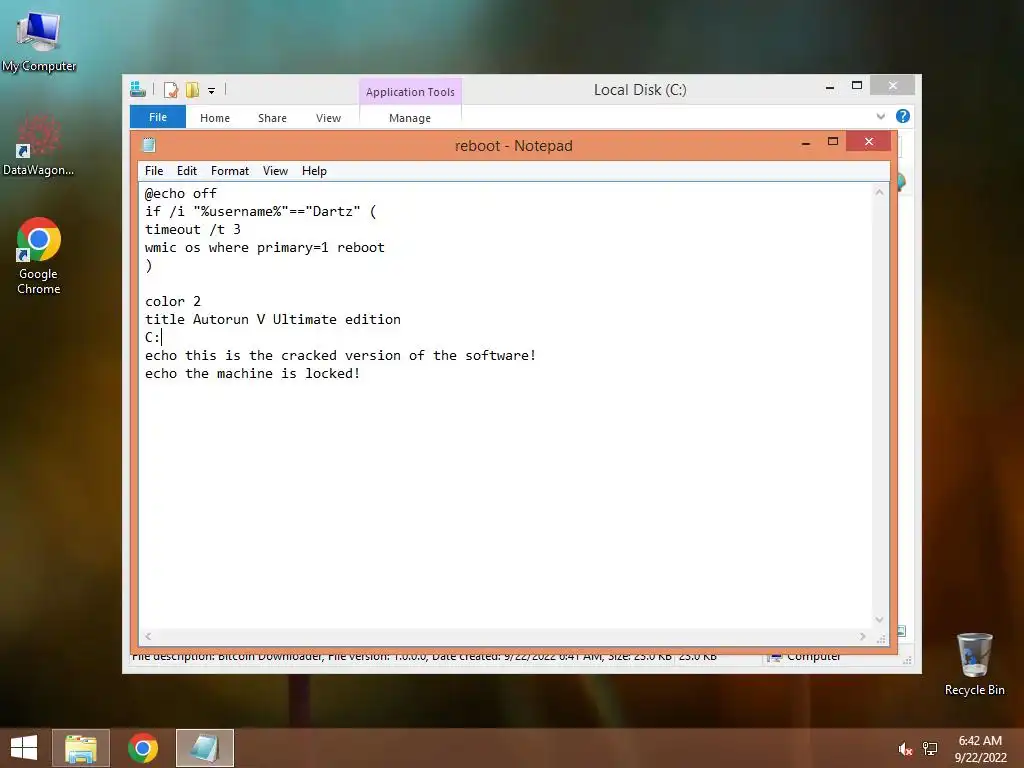Image resolution: width=1024 pixels, height=768 pixels.
Task: Open Notepad Help menu
Action: click(314, 170)
